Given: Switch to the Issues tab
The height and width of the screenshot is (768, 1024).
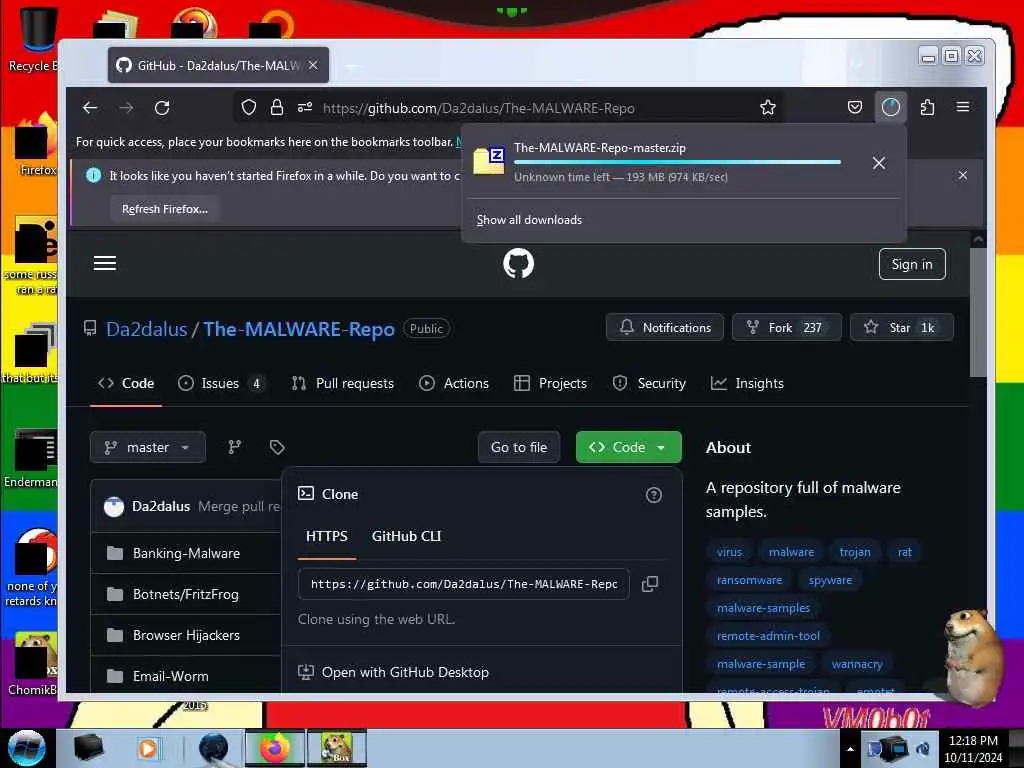Looking at the screenshot, I should pyautogui.click(x=220, y=383).
